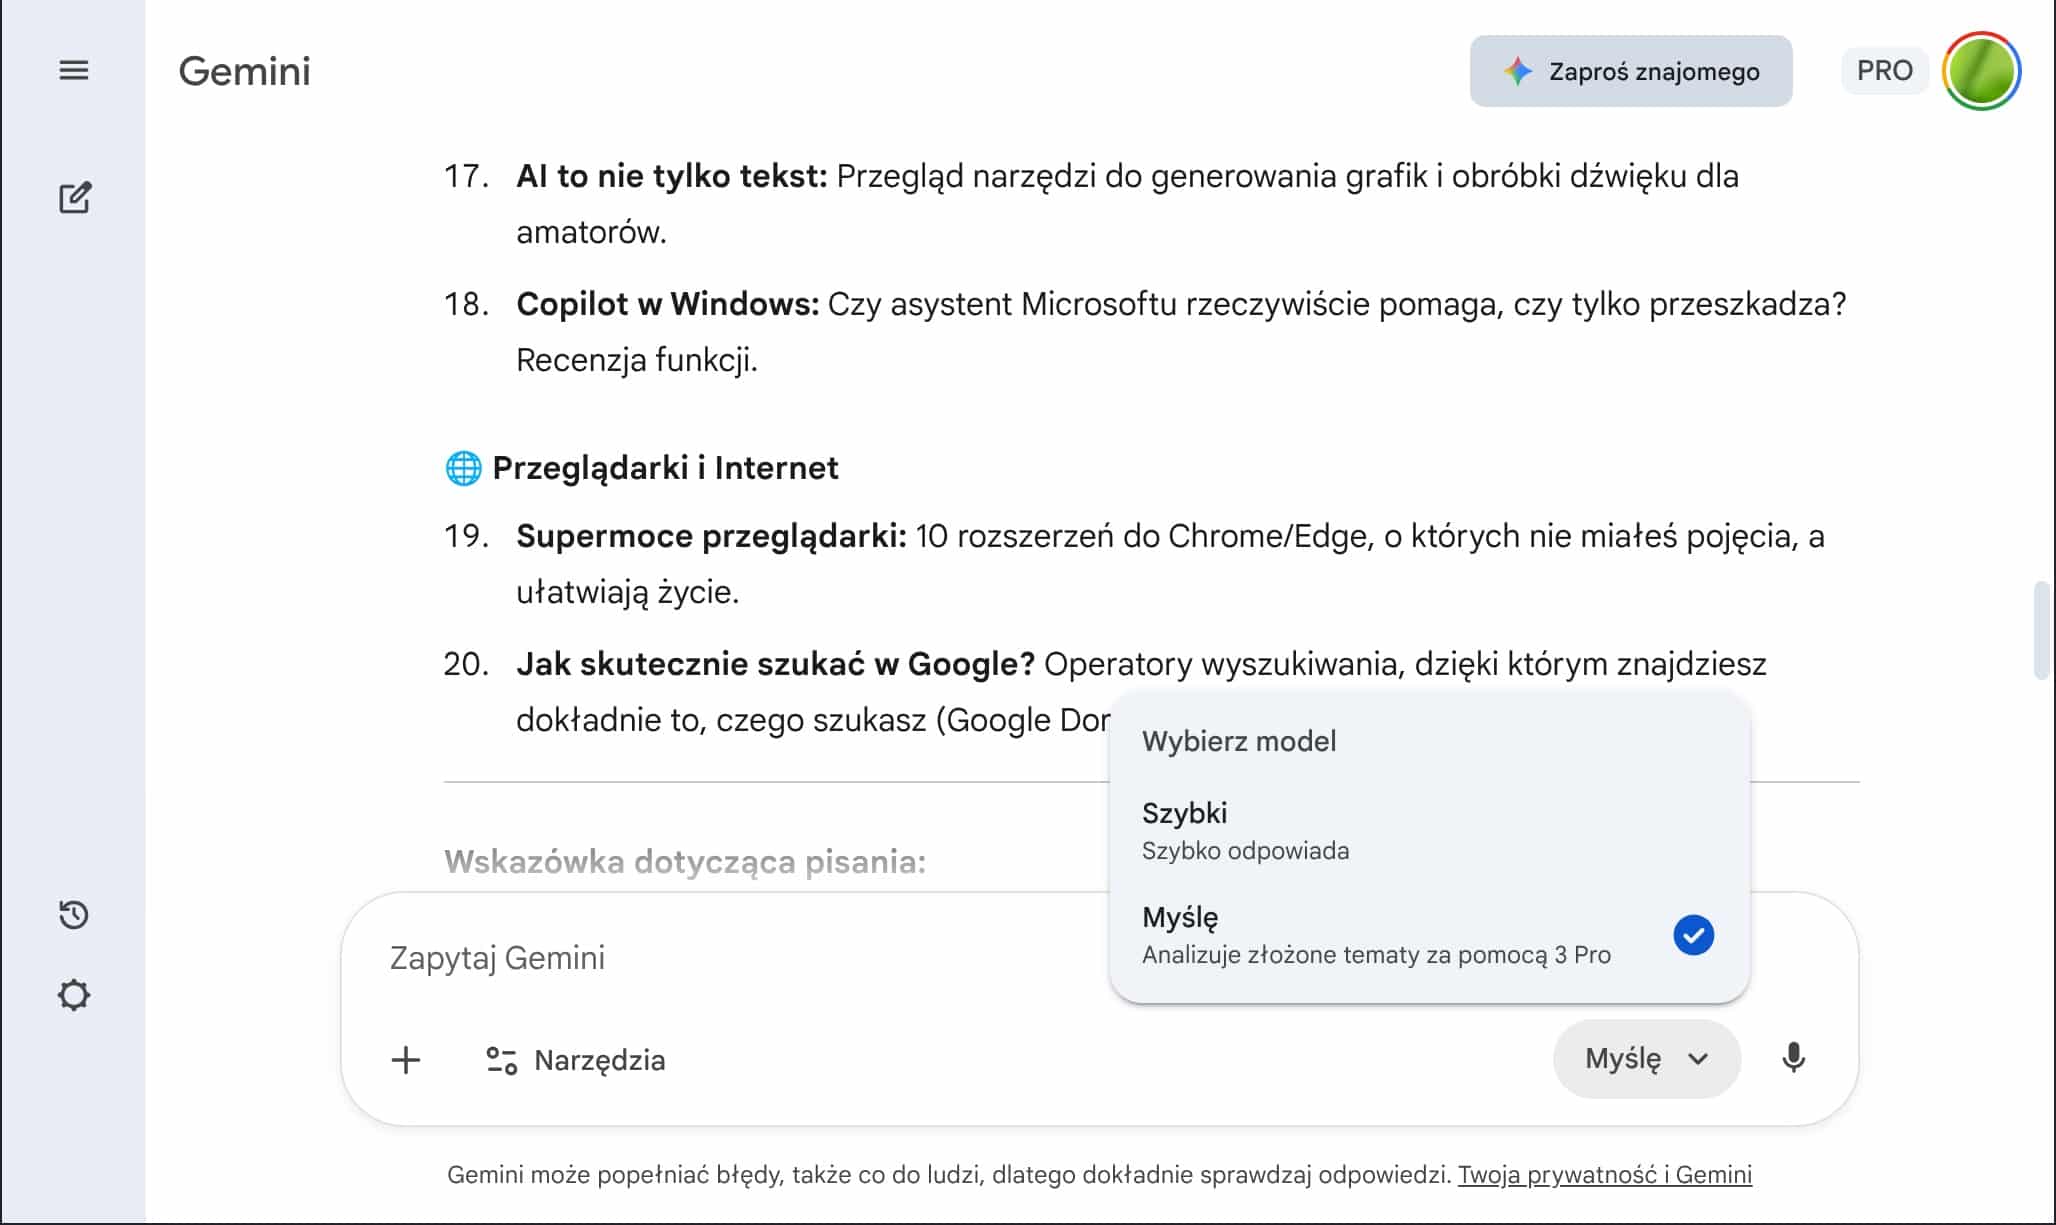Open the Twoja prywatność i Gemini link
2056x1225 pixels.
(1604, 1174)
